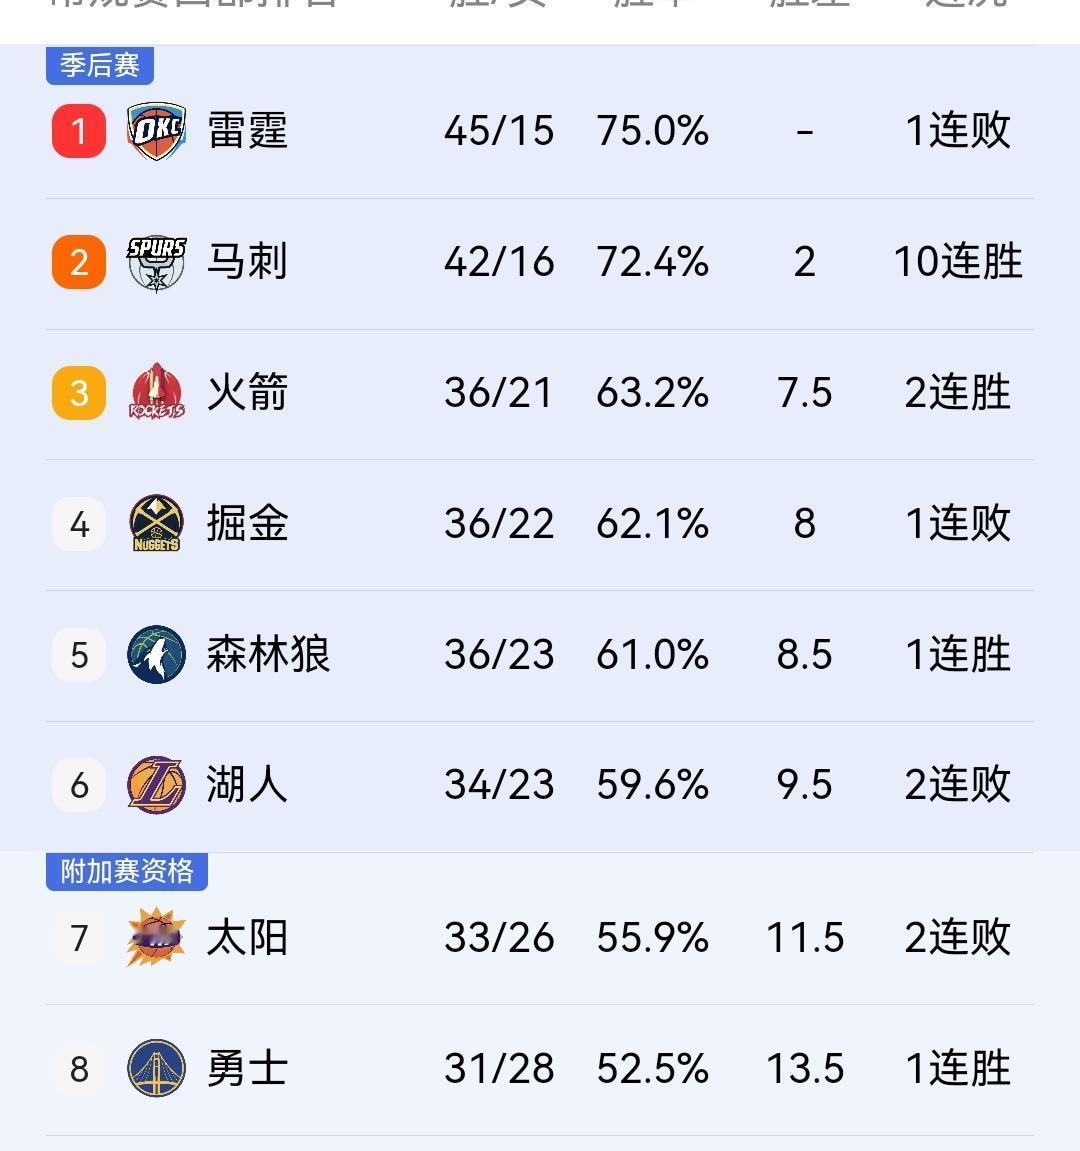The image size is (1080, 1151).
Task: Expand the 季后赛 section label
Action: [100, 66]
